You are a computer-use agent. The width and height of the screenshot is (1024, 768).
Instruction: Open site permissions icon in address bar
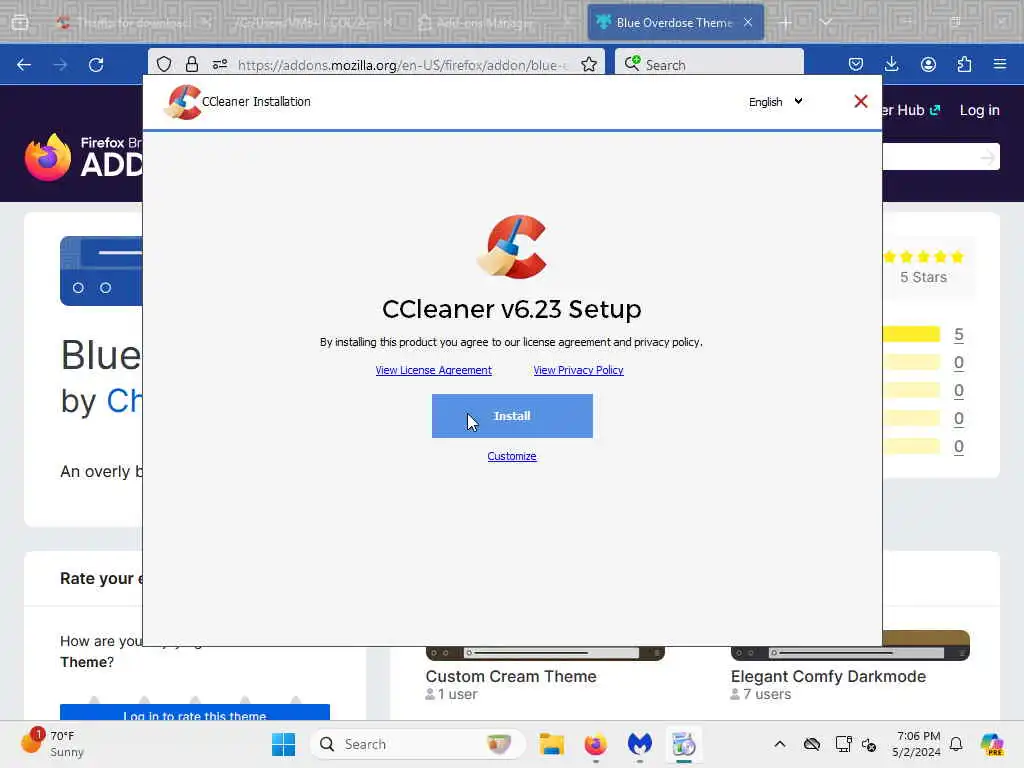tap(219, 64)
